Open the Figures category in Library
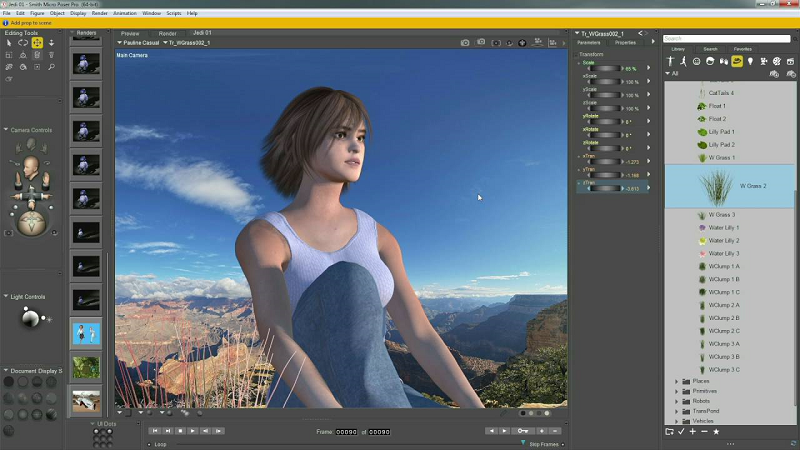This screenshot has width=800, height=450. [x=671, y=61]
